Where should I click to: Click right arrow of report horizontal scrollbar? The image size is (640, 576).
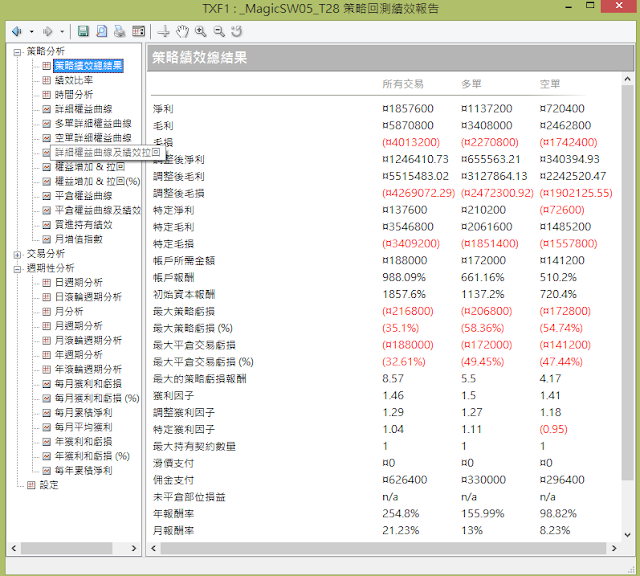614,548
